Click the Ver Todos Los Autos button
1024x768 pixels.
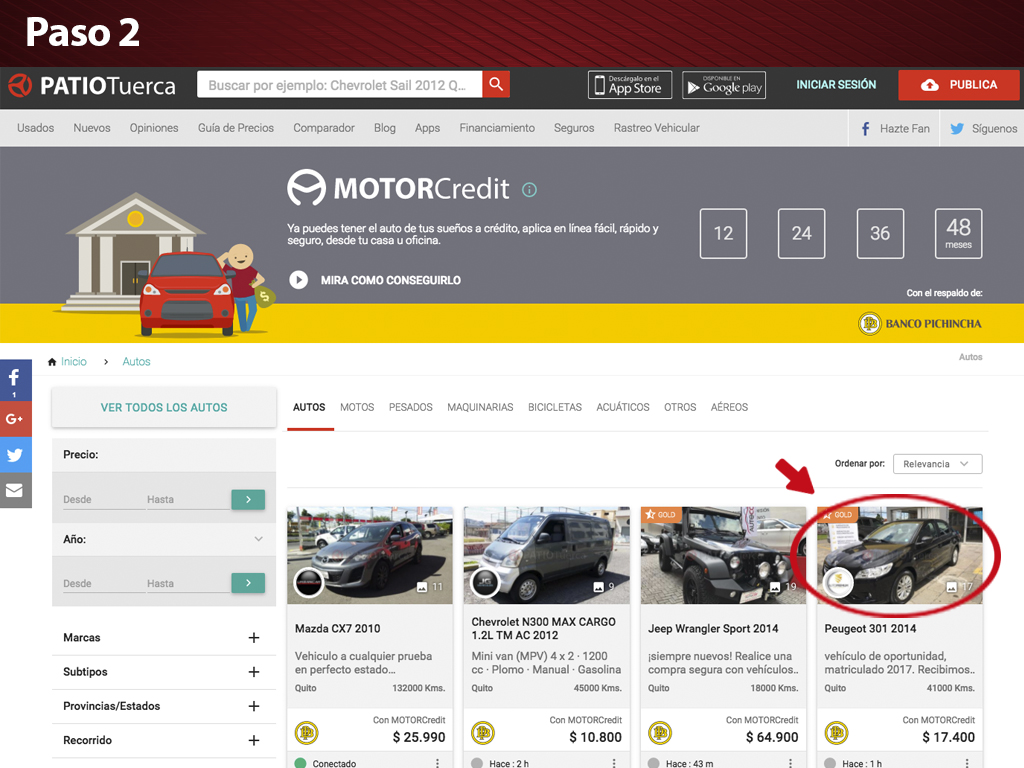click(x=164, y=408)
